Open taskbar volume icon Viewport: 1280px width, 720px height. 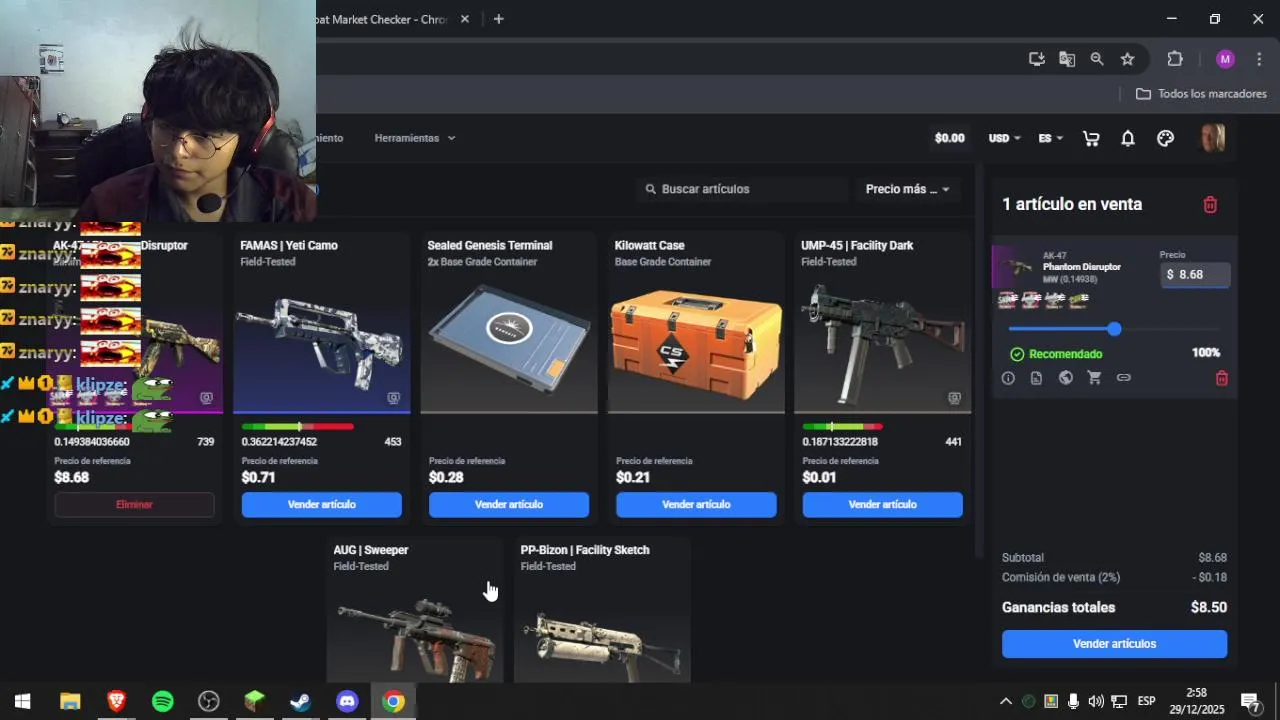1096,701
